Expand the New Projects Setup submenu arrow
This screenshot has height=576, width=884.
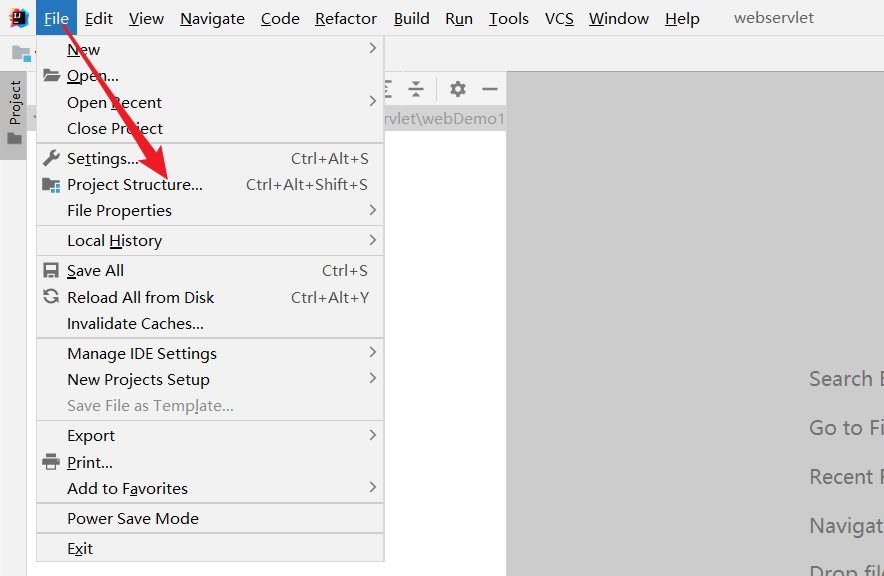(x=372, y=378)
